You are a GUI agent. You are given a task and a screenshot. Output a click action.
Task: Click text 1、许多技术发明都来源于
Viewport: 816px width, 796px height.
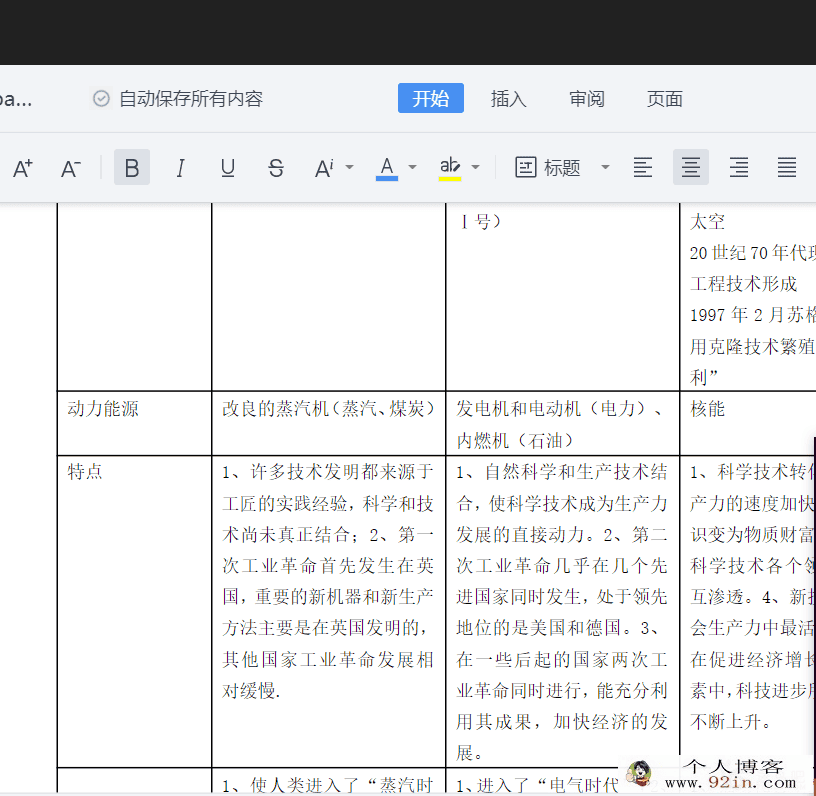(328, 472)
